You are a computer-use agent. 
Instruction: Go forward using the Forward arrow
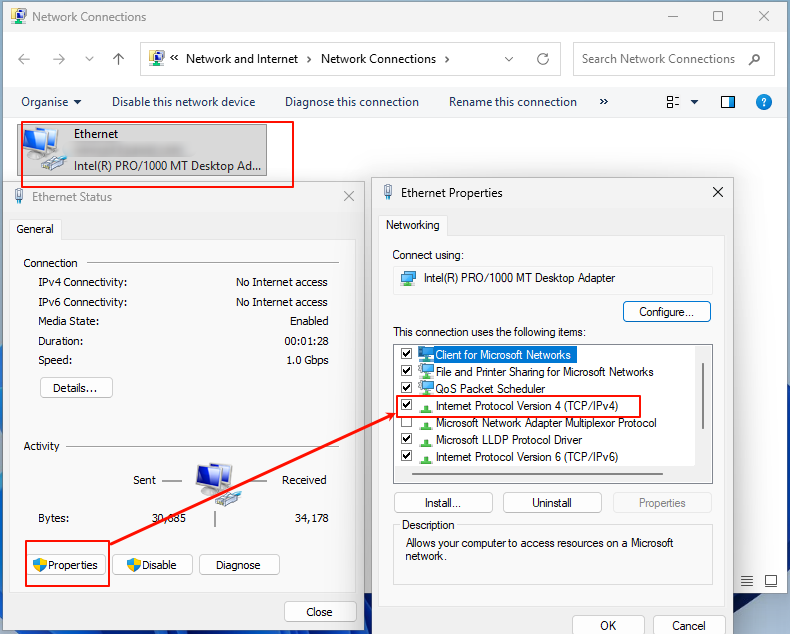click(x=59, y=59)
